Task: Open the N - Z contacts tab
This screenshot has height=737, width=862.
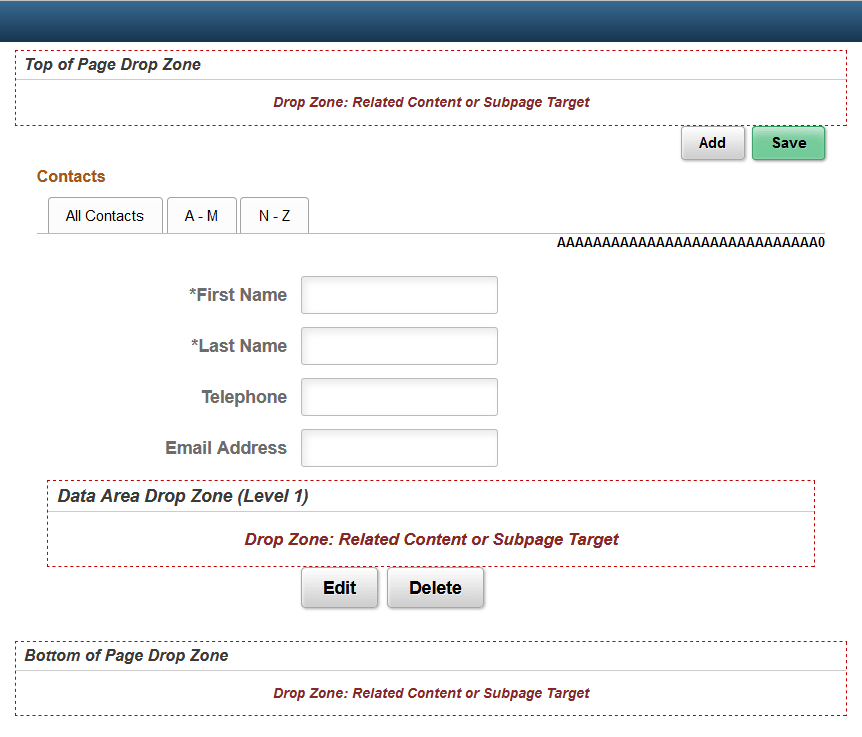Action: tap(274, 215)
